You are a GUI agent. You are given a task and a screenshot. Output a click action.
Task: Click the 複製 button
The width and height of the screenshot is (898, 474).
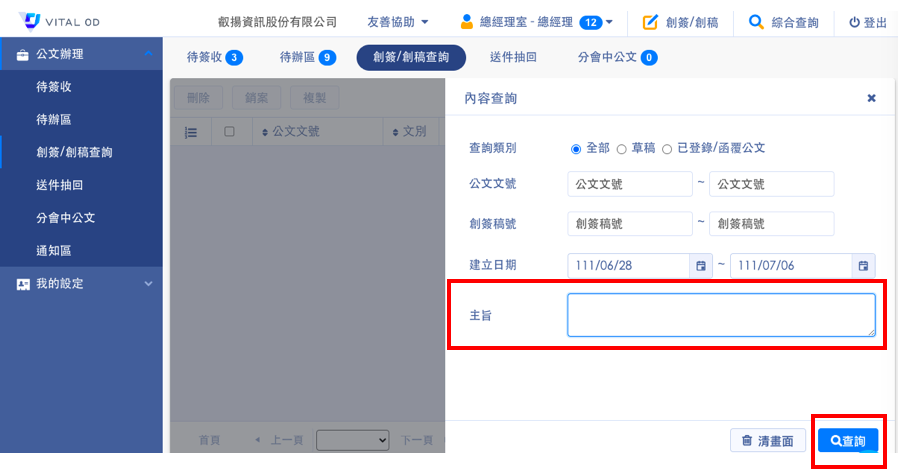[x=314, y=98]
